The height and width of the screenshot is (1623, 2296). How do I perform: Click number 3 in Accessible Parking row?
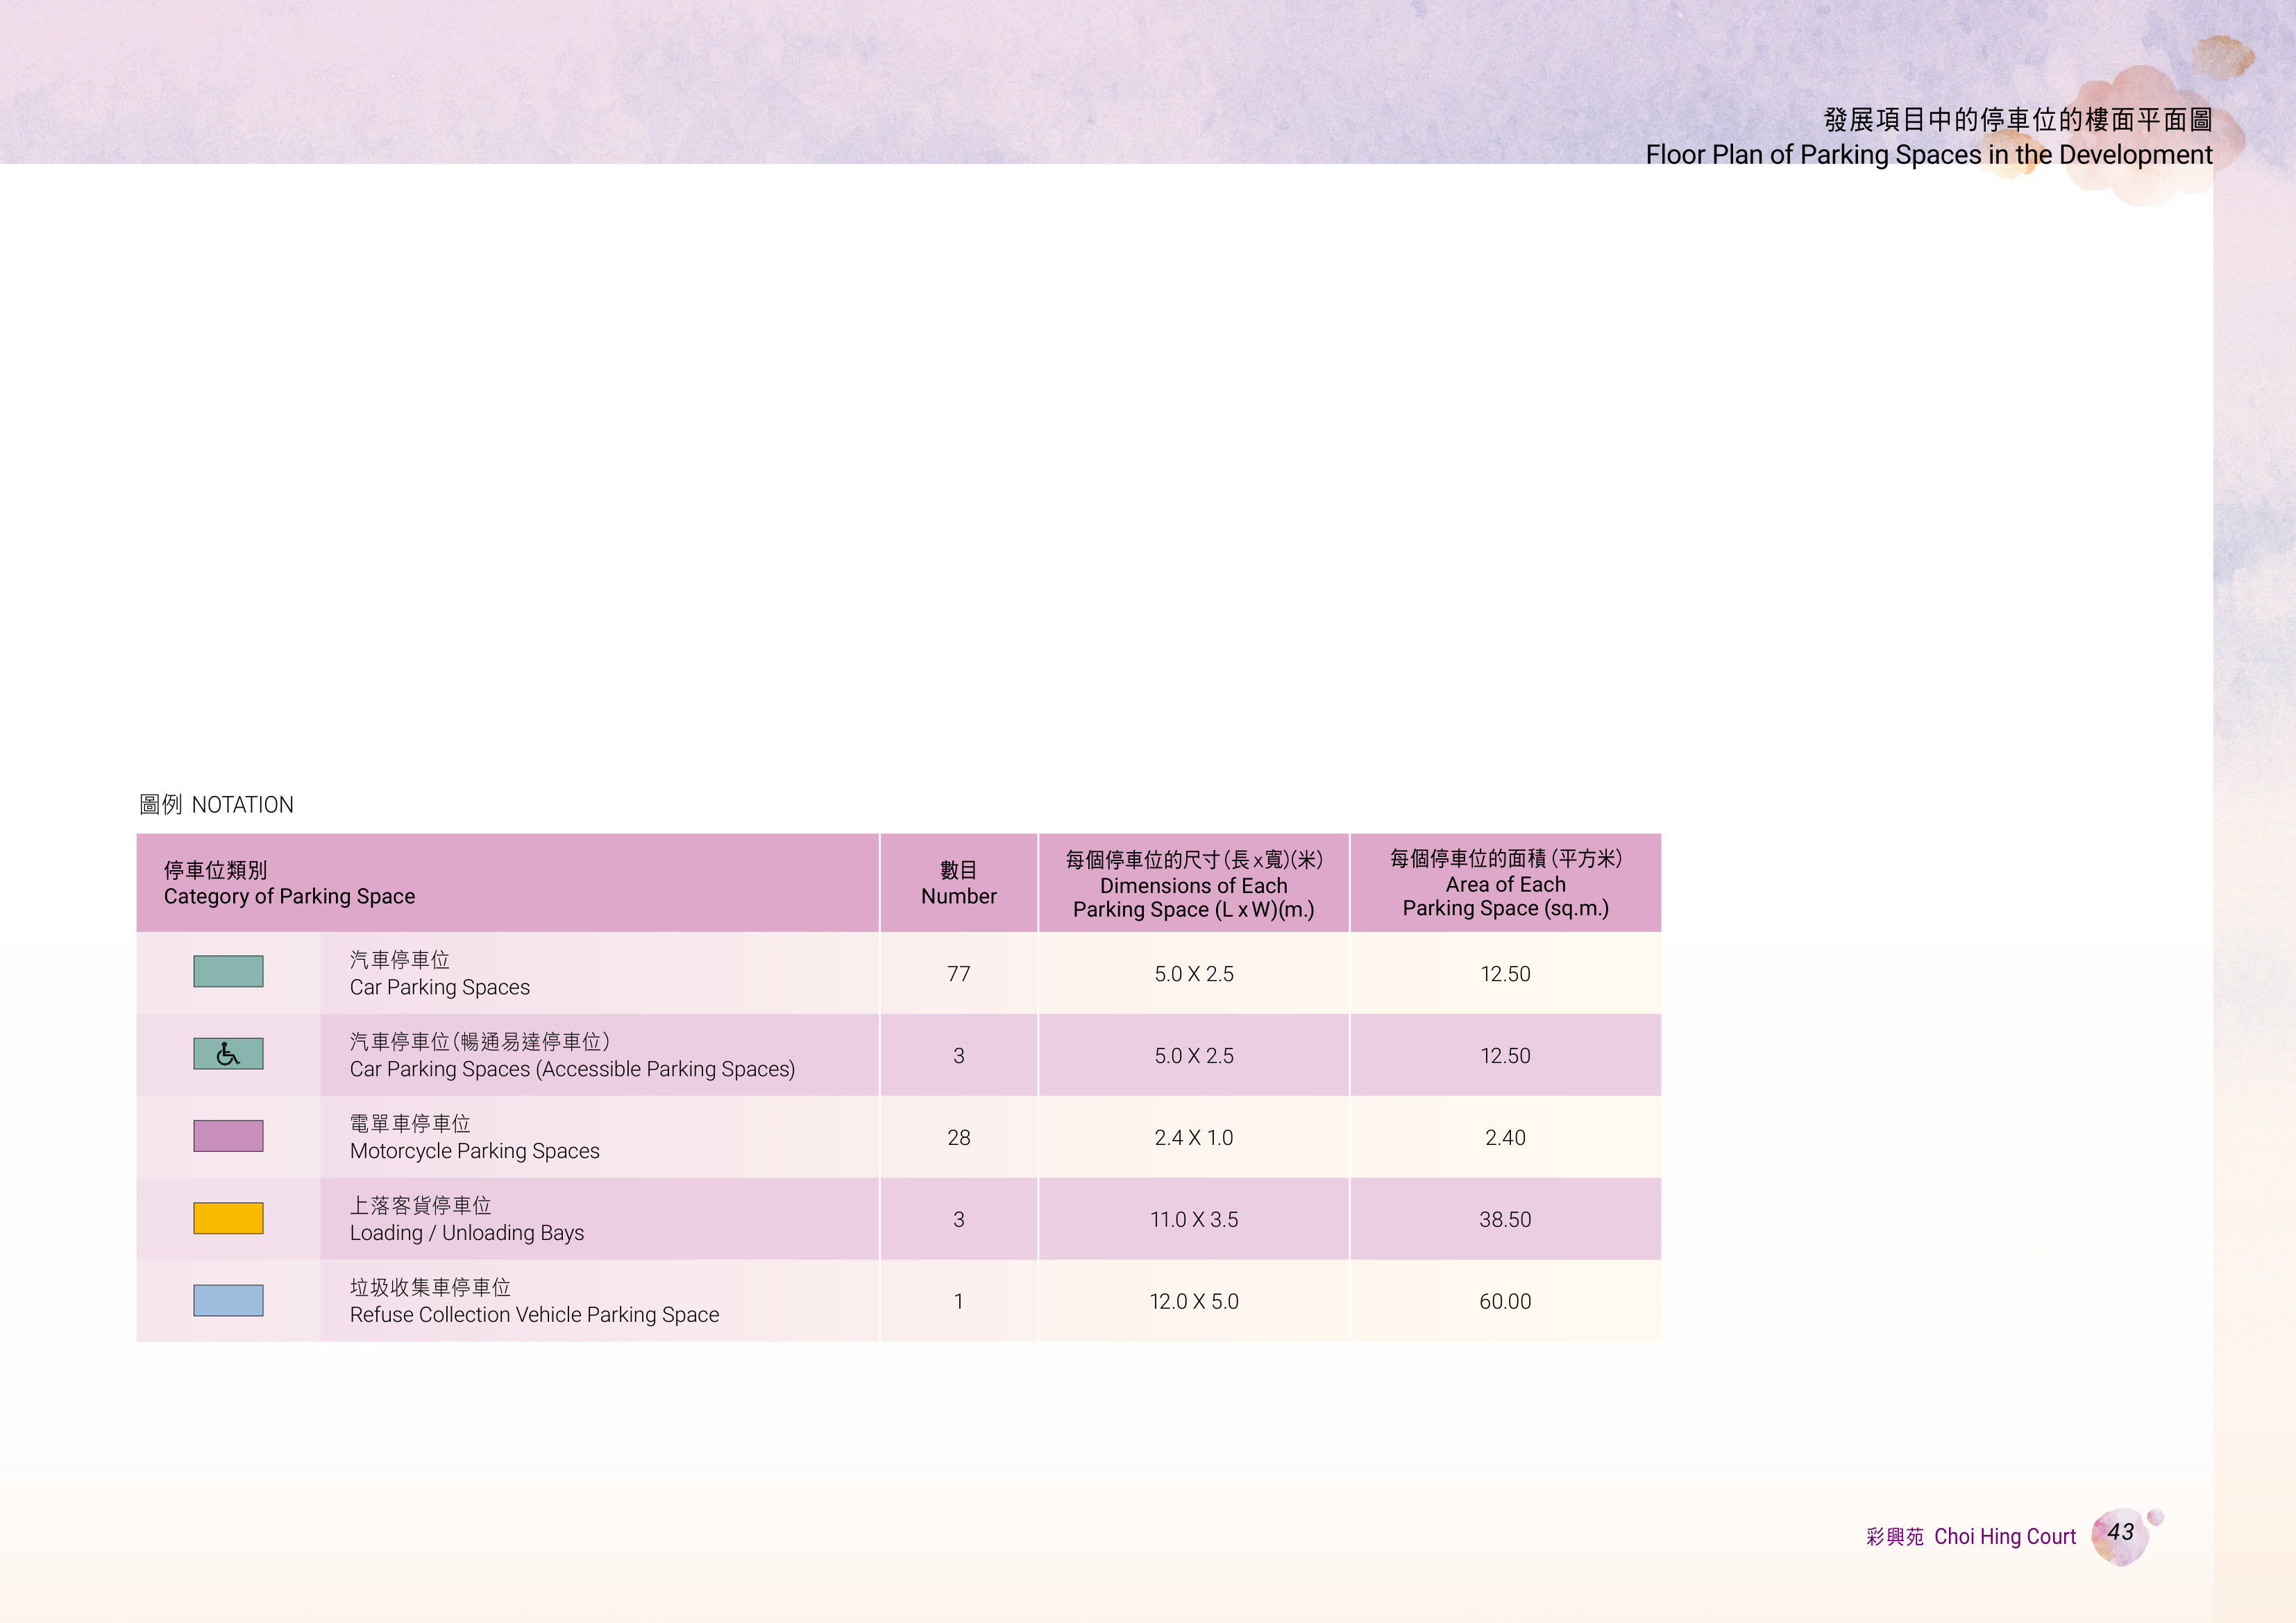(958, 1056)
